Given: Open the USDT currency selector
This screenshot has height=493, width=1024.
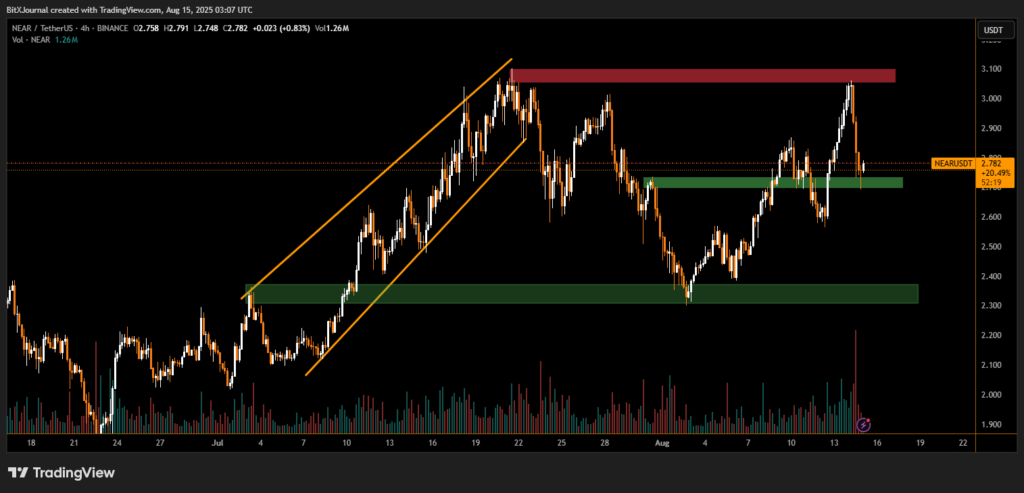Looking at the screenshot, I should pos(993,30).
